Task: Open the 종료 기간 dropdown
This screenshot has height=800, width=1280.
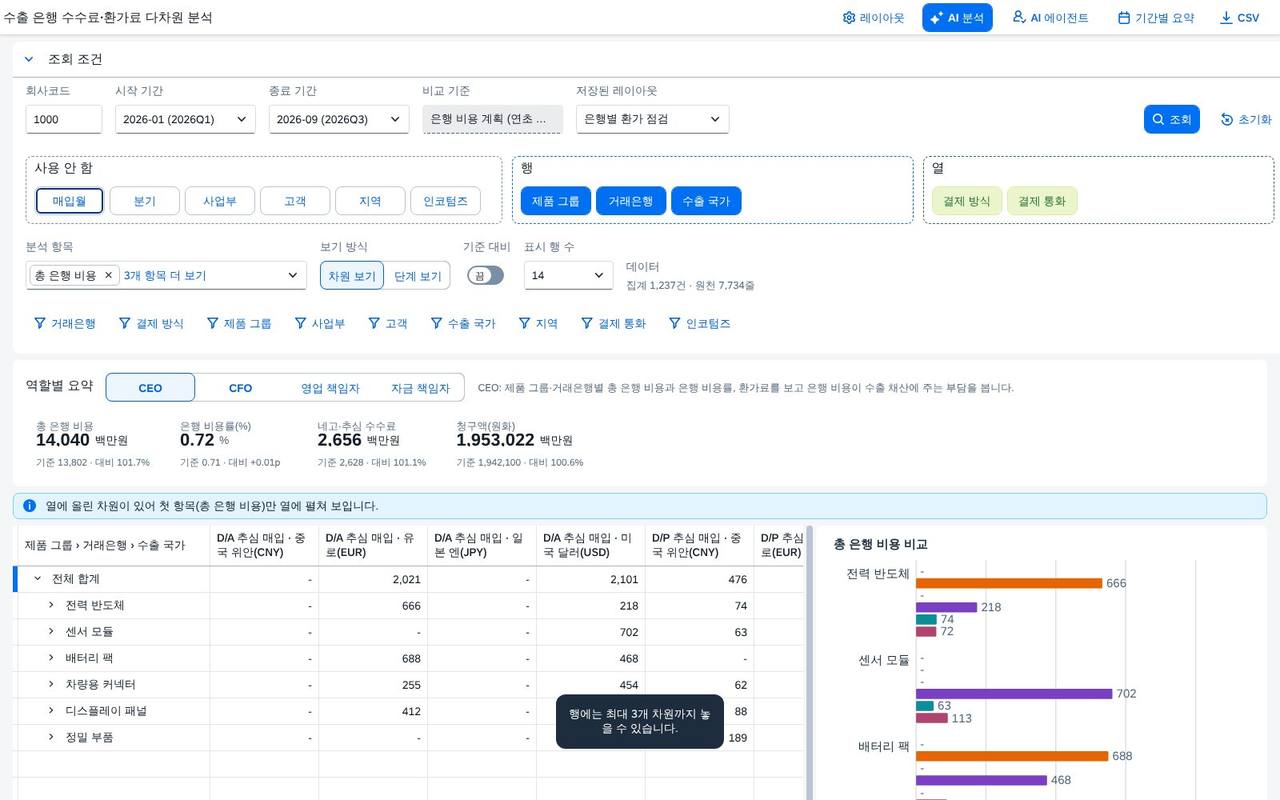Action: point(339,119)
